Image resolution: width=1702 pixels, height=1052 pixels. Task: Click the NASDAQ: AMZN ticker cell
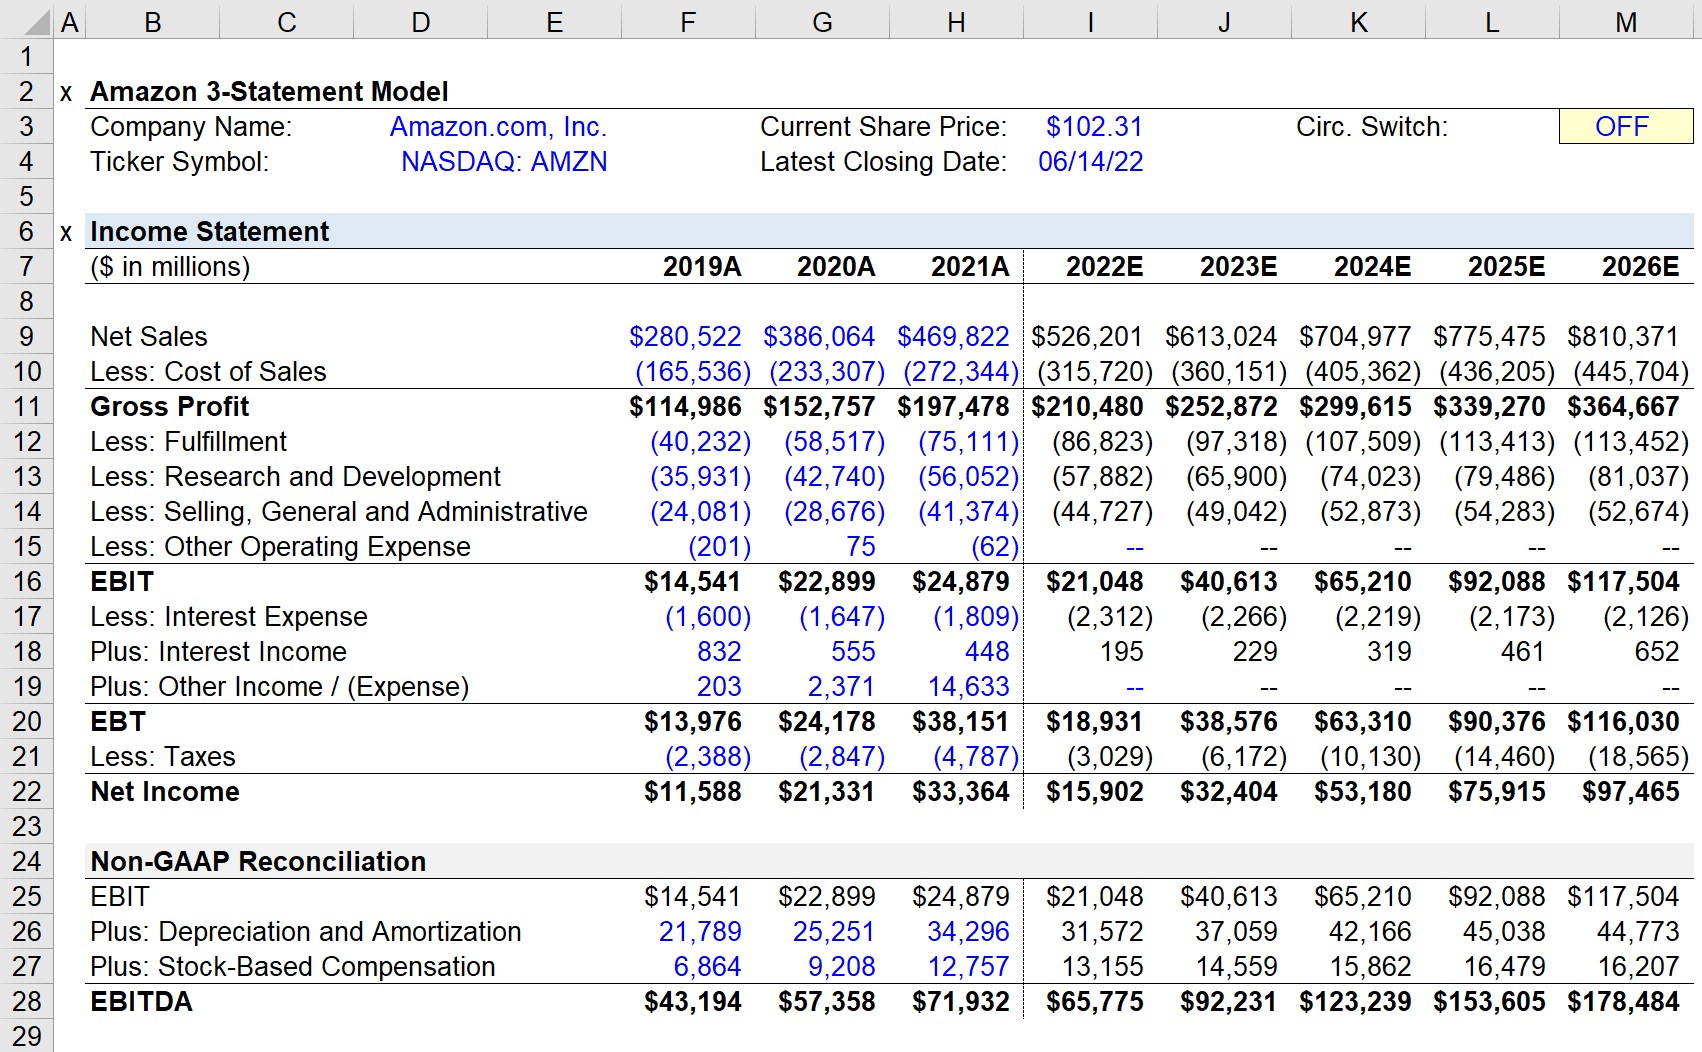pos(504,162)
